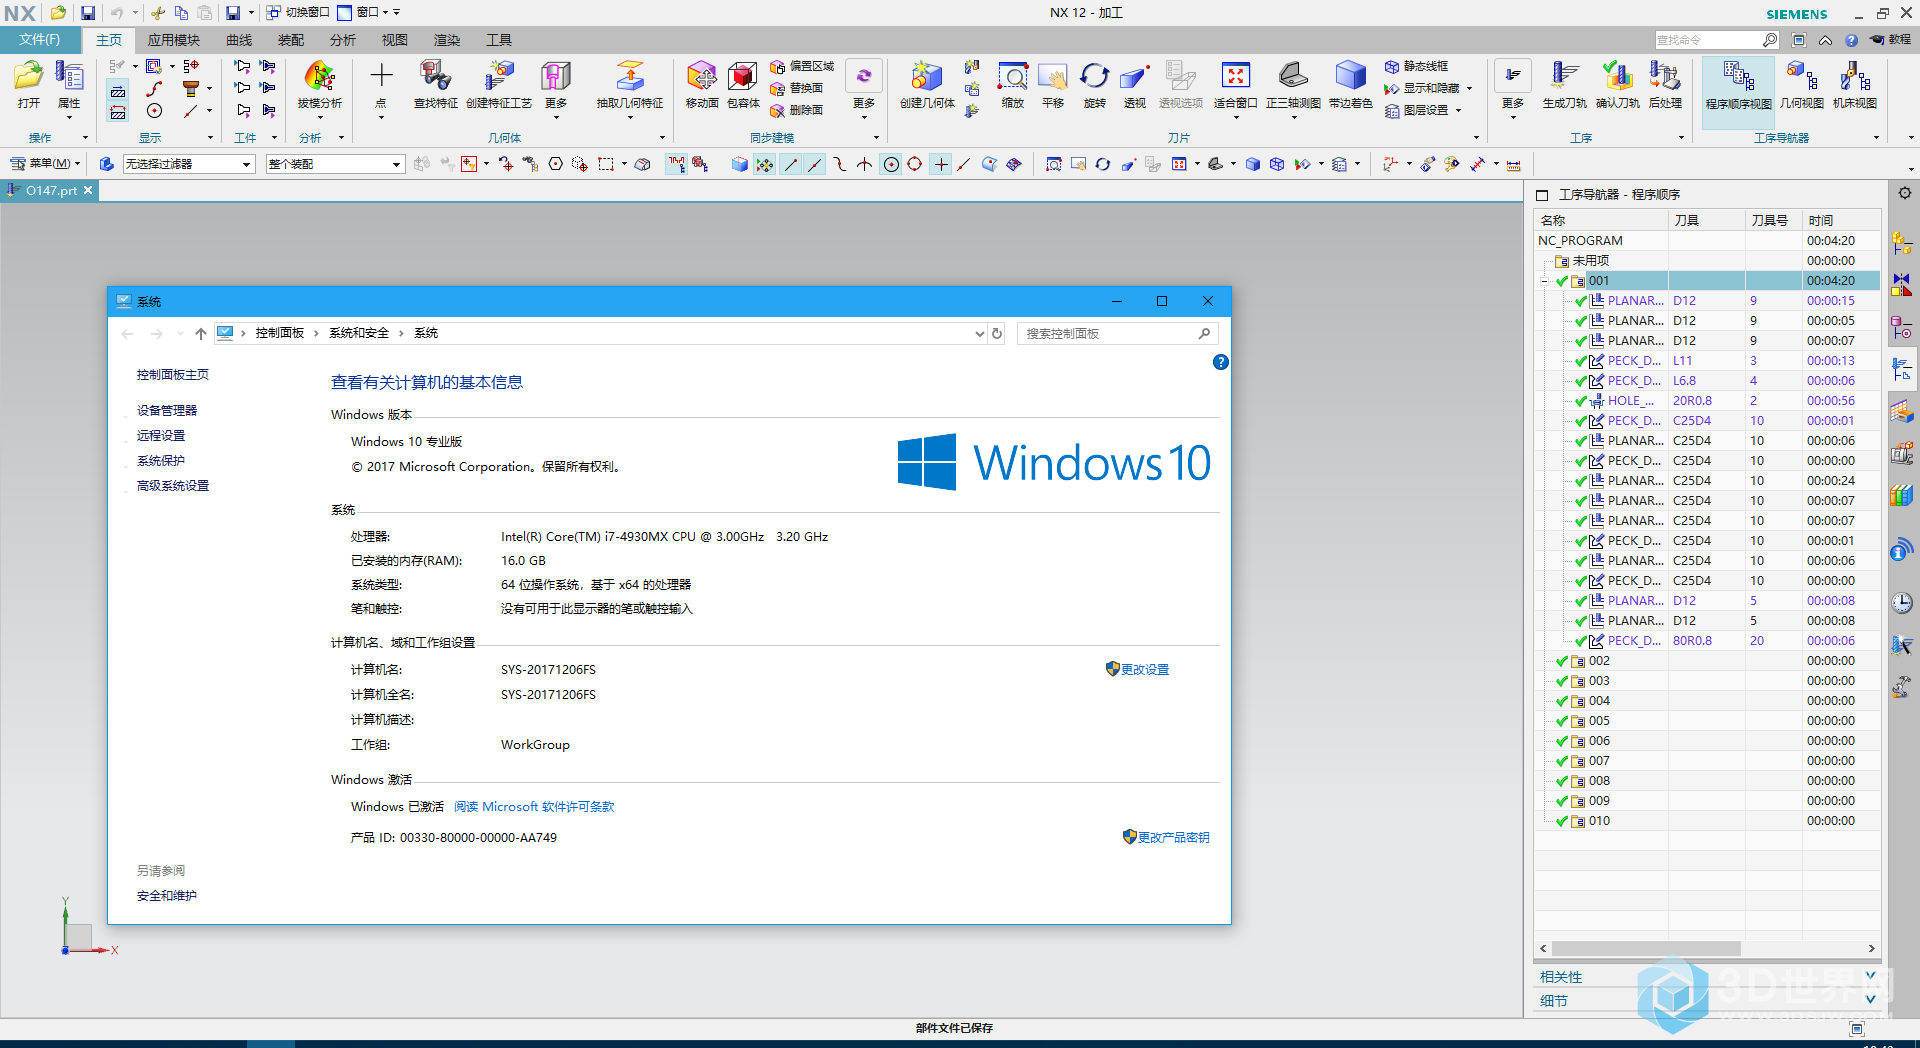Open the 工具 ribbon tab
This screenshot has height=1048, width=1920.
point(499,40)
